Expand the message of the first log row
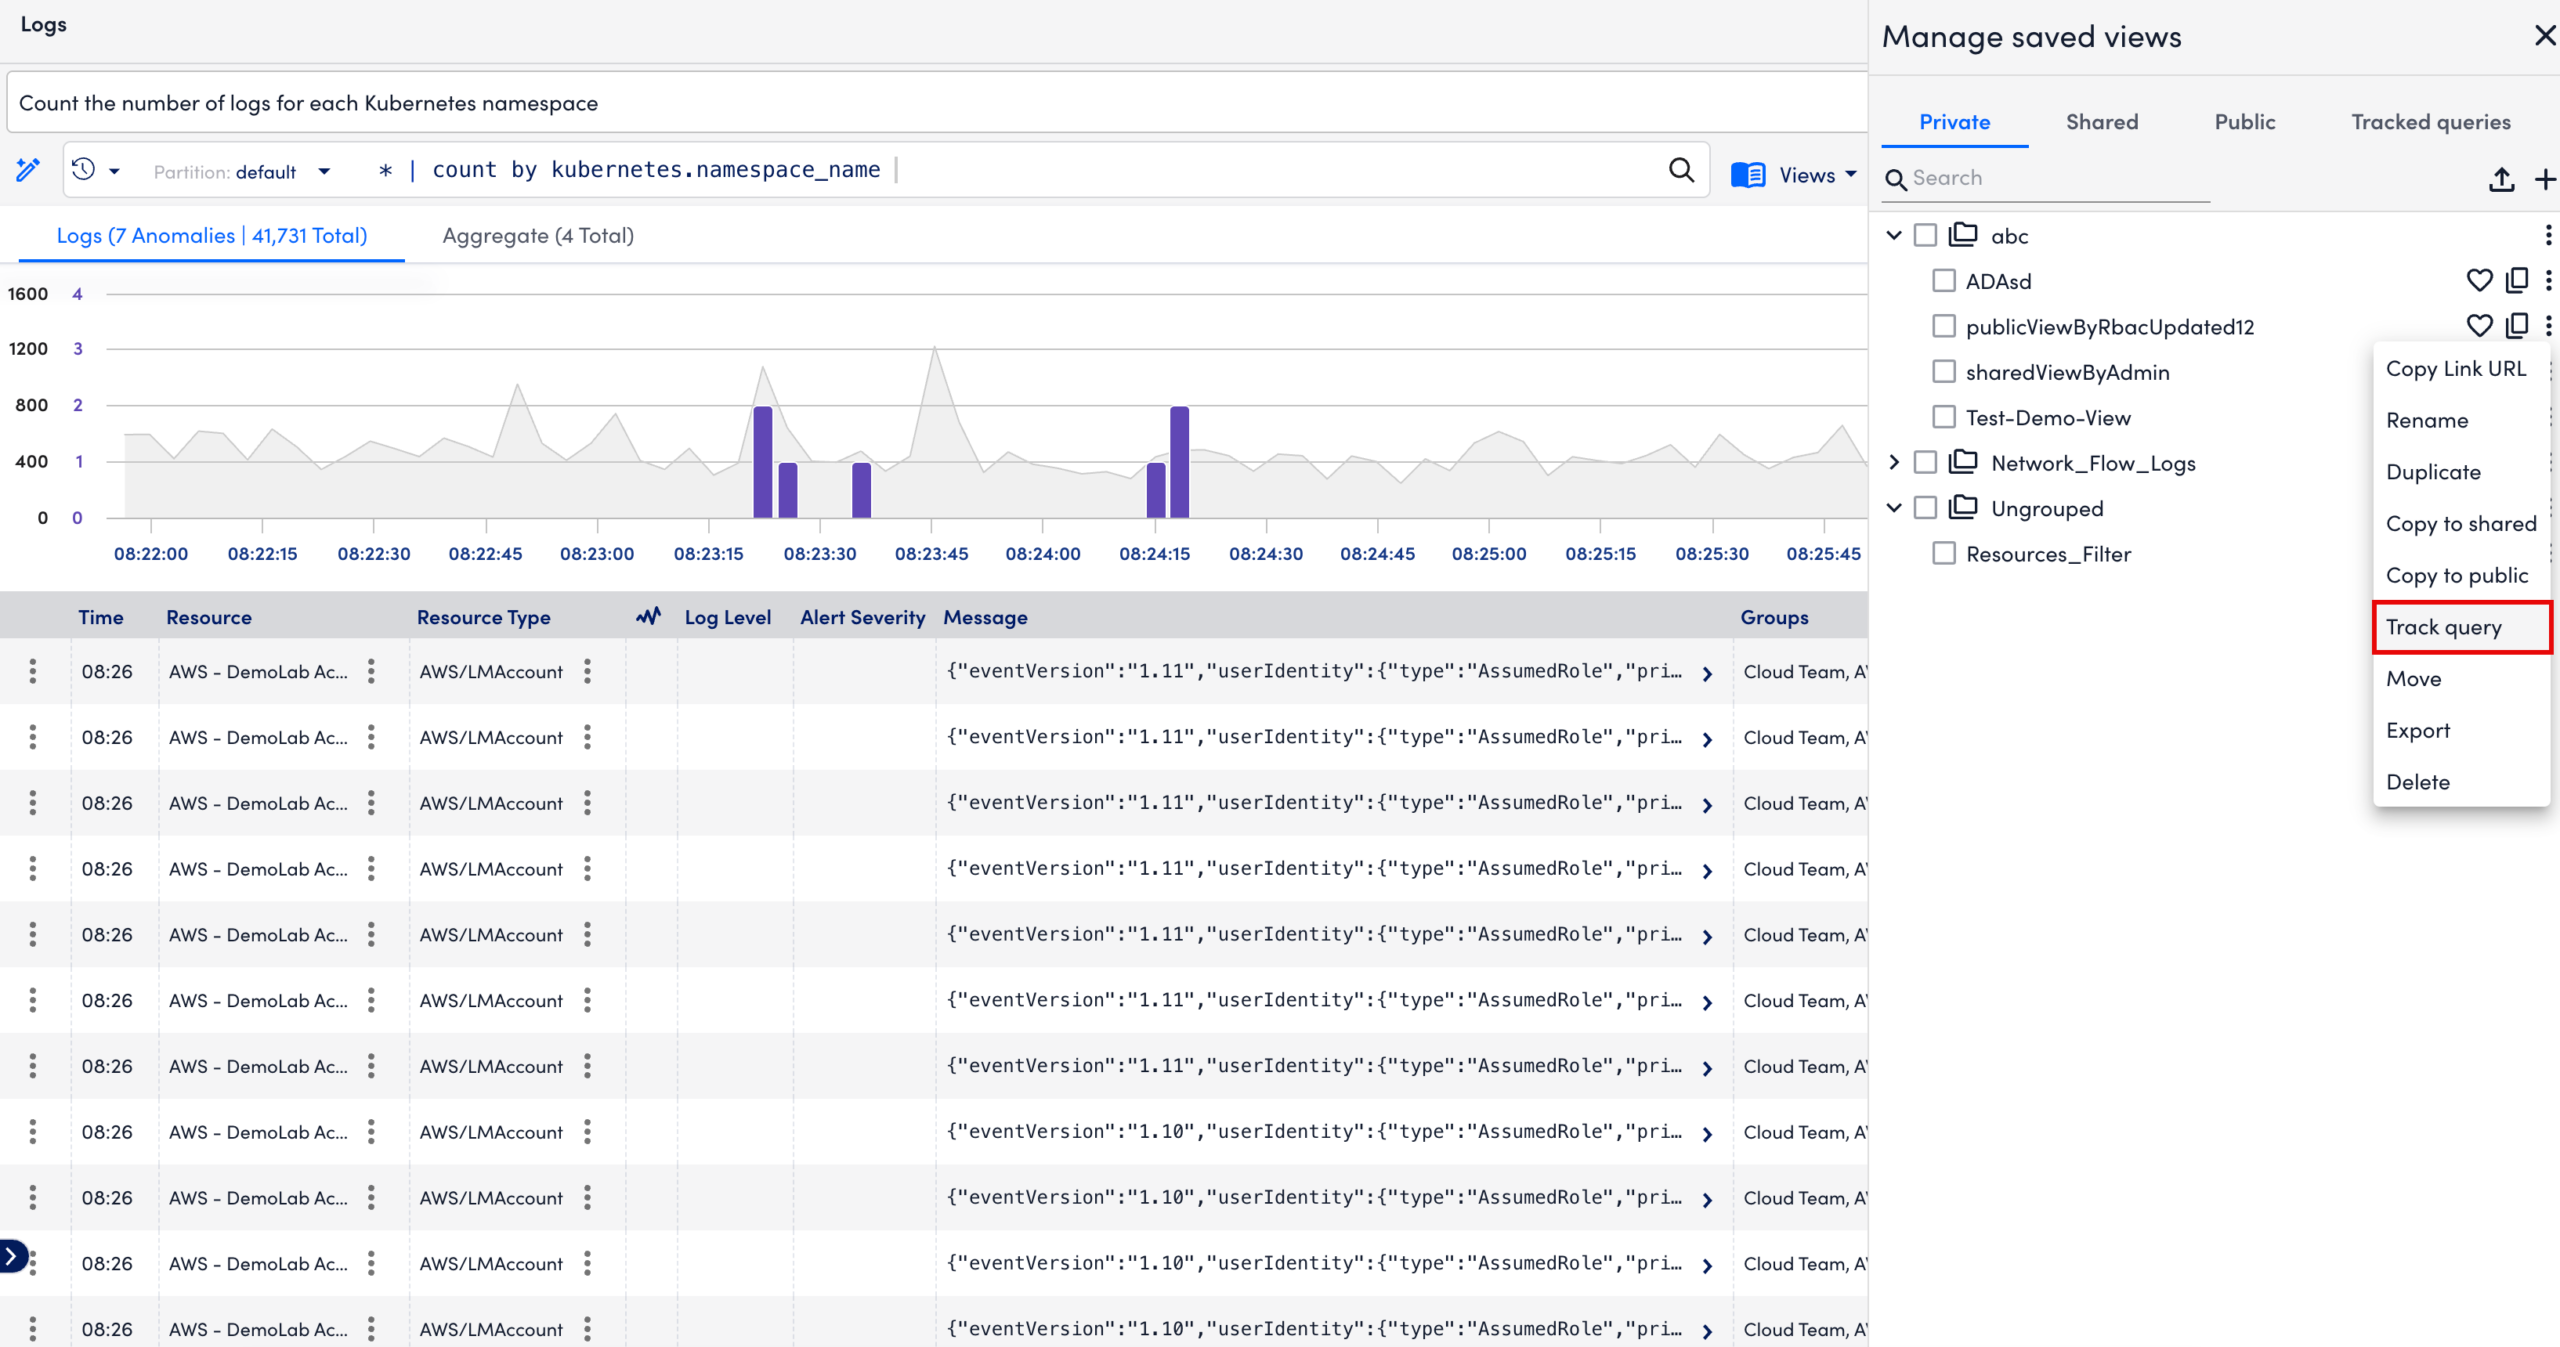The image size is (2560, 1347). pos(1707,674)
